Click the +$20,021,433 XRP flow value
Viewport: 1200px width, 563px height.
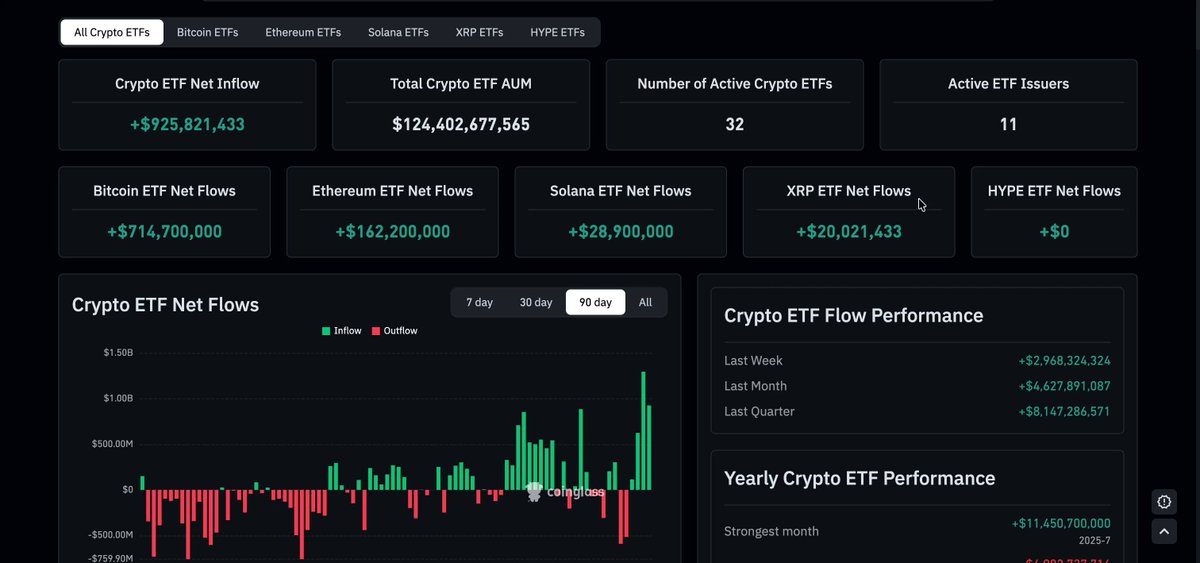coord(849,232)
